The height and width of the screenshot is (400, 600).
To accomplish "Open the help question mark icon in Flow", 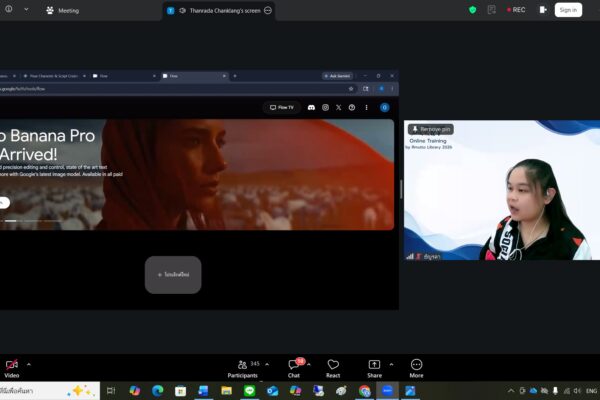I will click(x=352, y=108).
